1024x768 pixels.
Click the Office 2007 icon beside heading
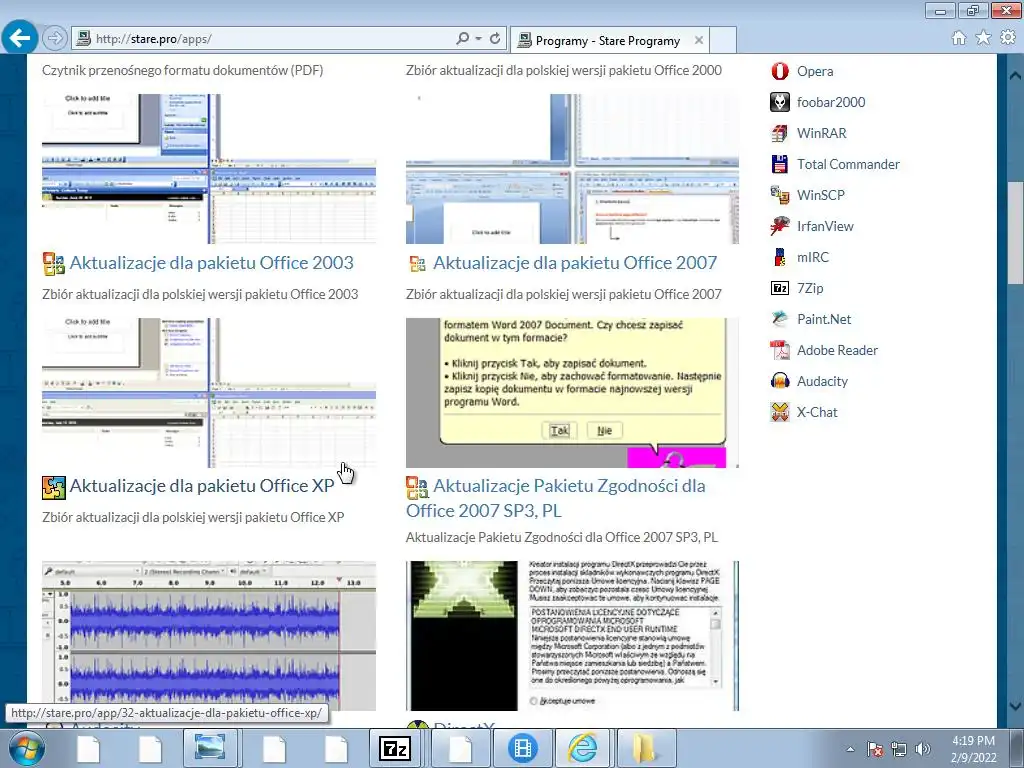coord(417,264)
